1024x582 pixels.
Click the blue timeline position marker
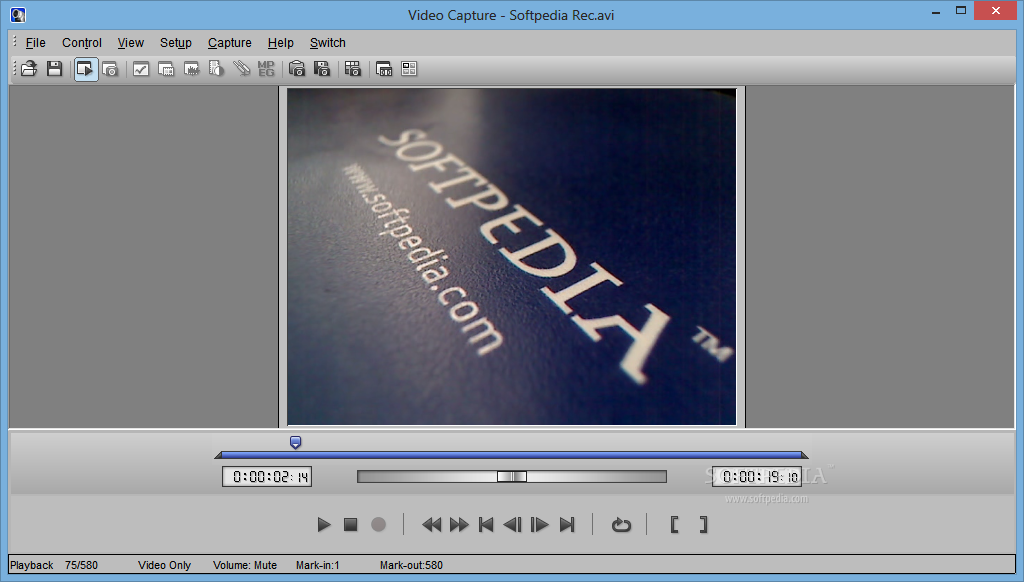[295, 443]
